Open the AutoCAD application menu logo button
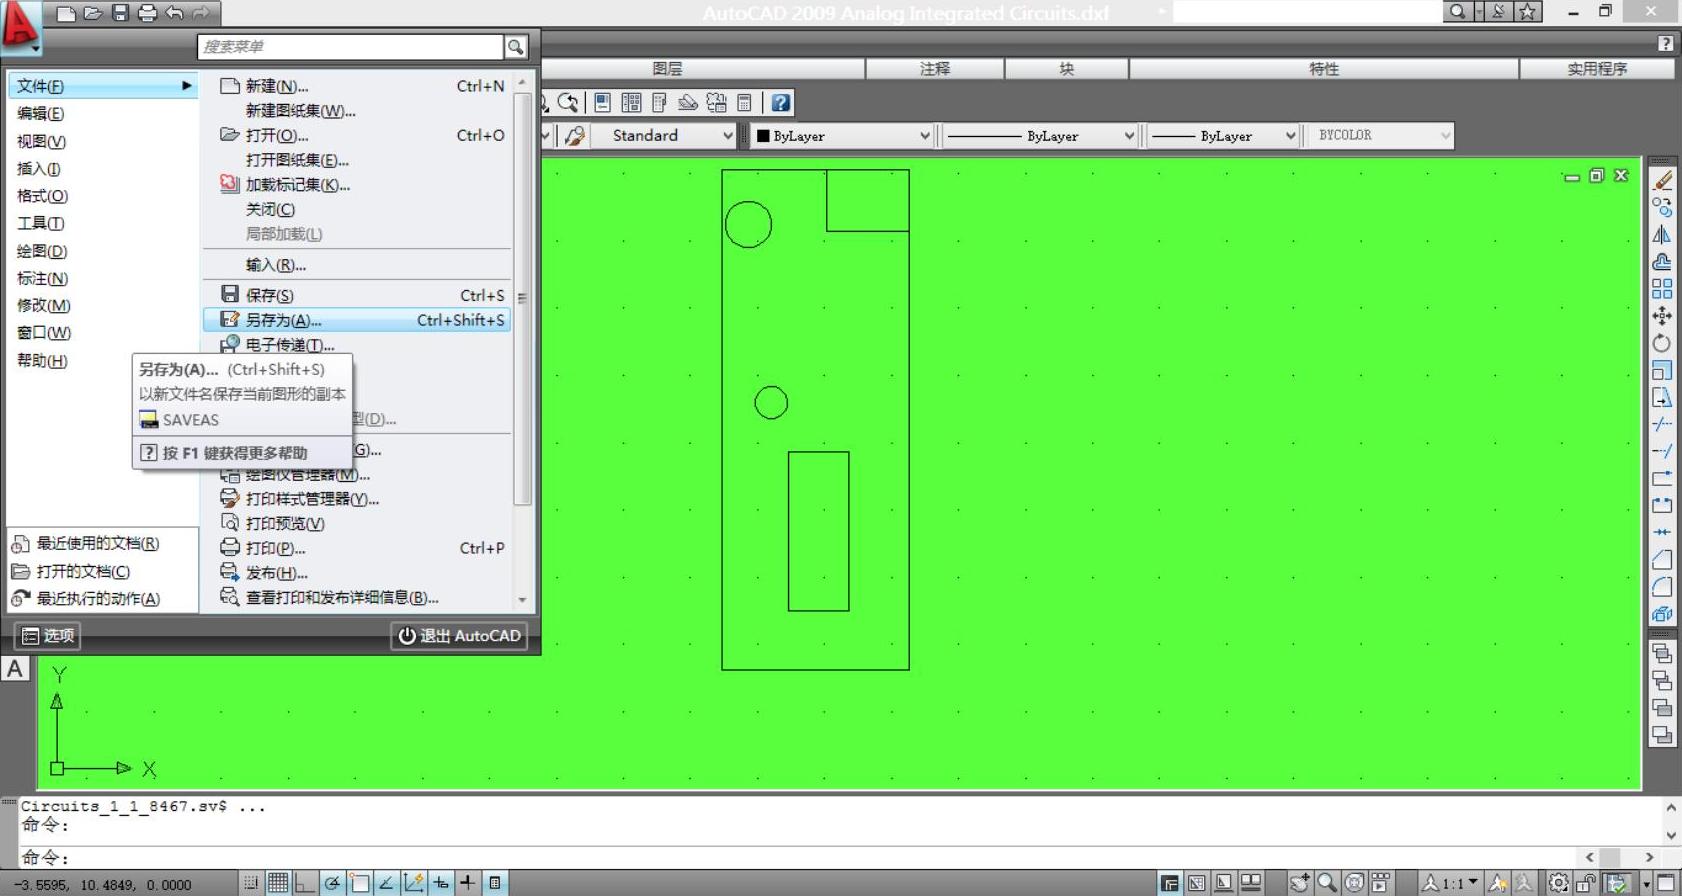Viewport: 1682px width, 896px height. (21, 26)
